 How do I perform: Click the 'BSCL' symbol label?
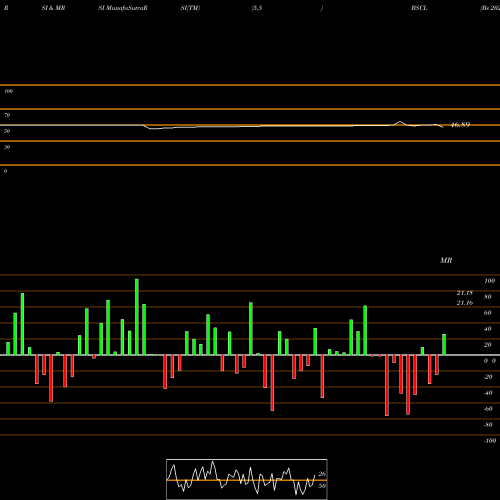click(419, 8)
